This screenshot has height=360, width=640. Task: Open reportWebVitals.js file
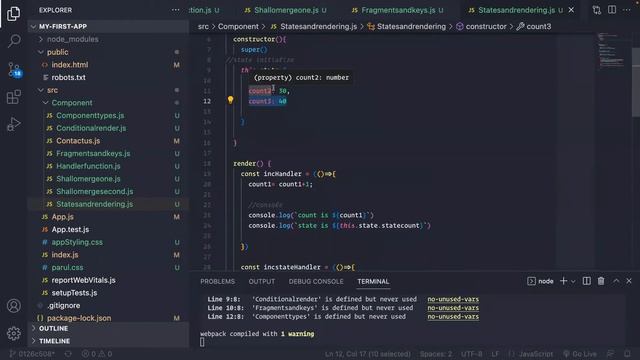coord(83,280)
